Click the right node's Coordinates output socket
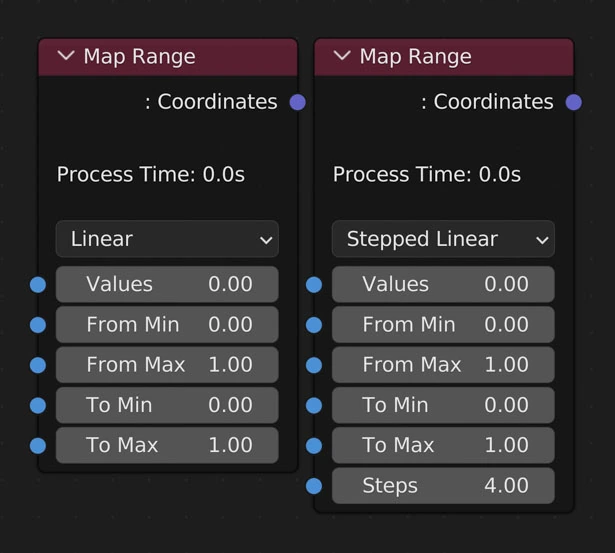The width and height of the screenshot is (615, 553). point(573,102)
